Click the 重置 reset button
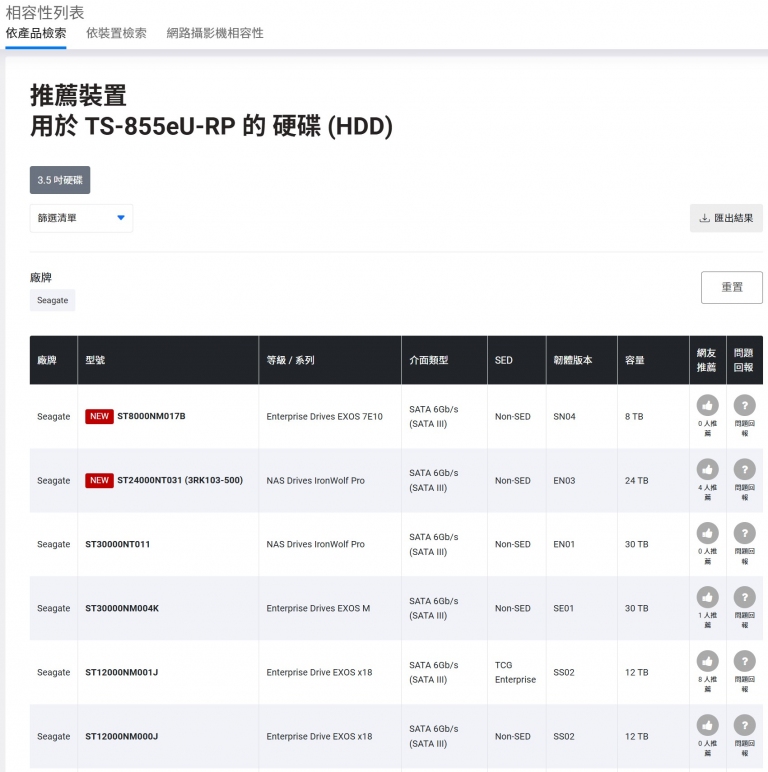The width and height of the screenshot is (768, 772). pyautogui.click(x=732, y=287)
